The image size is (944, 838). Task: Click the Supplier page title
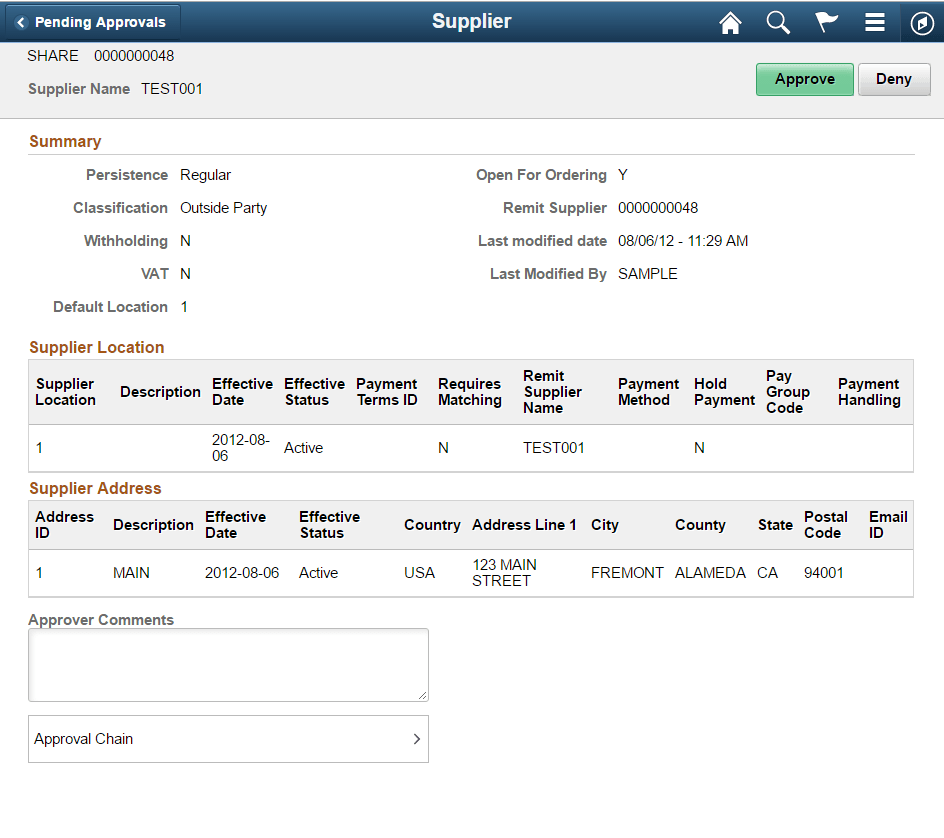[x=471, y=21]
